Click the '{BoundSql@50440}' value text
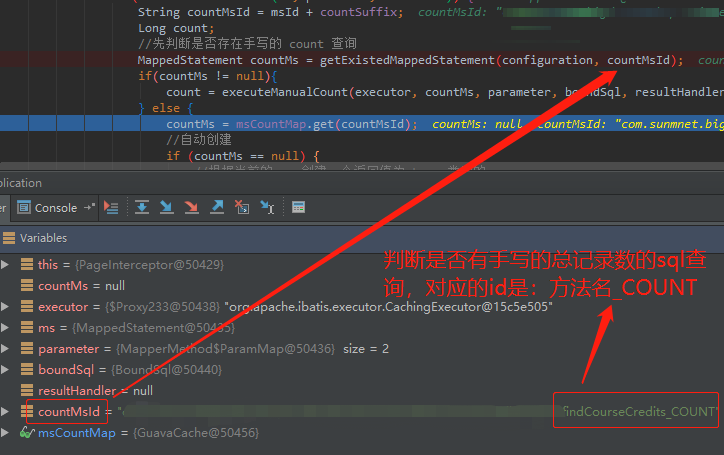Image resolution: width=724 pixels, height=455 pixels. [166, 370]
